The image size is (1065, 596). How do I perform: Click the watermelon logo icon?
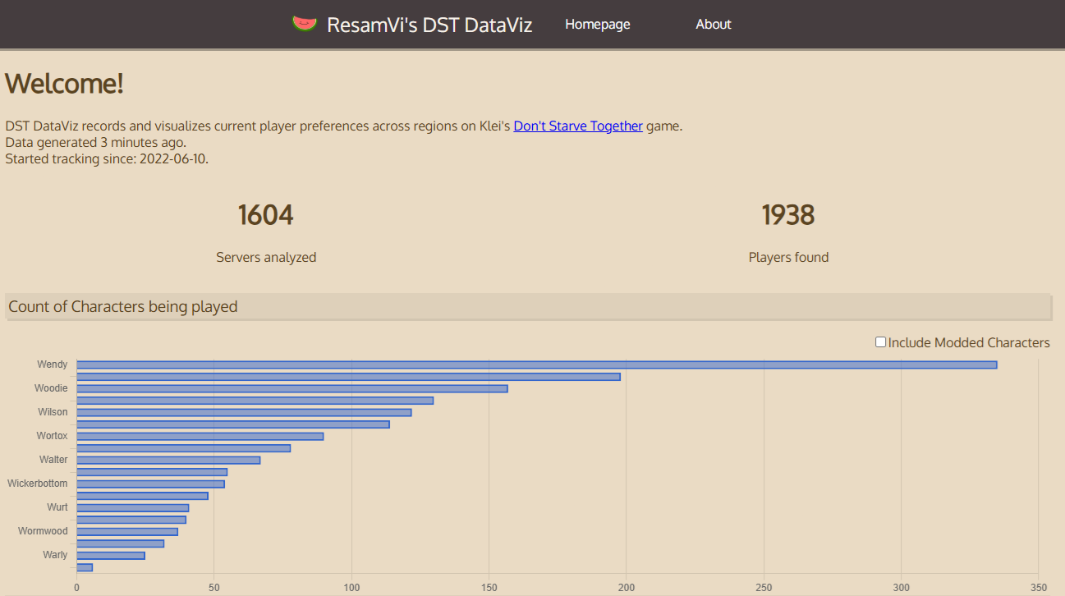304,23
